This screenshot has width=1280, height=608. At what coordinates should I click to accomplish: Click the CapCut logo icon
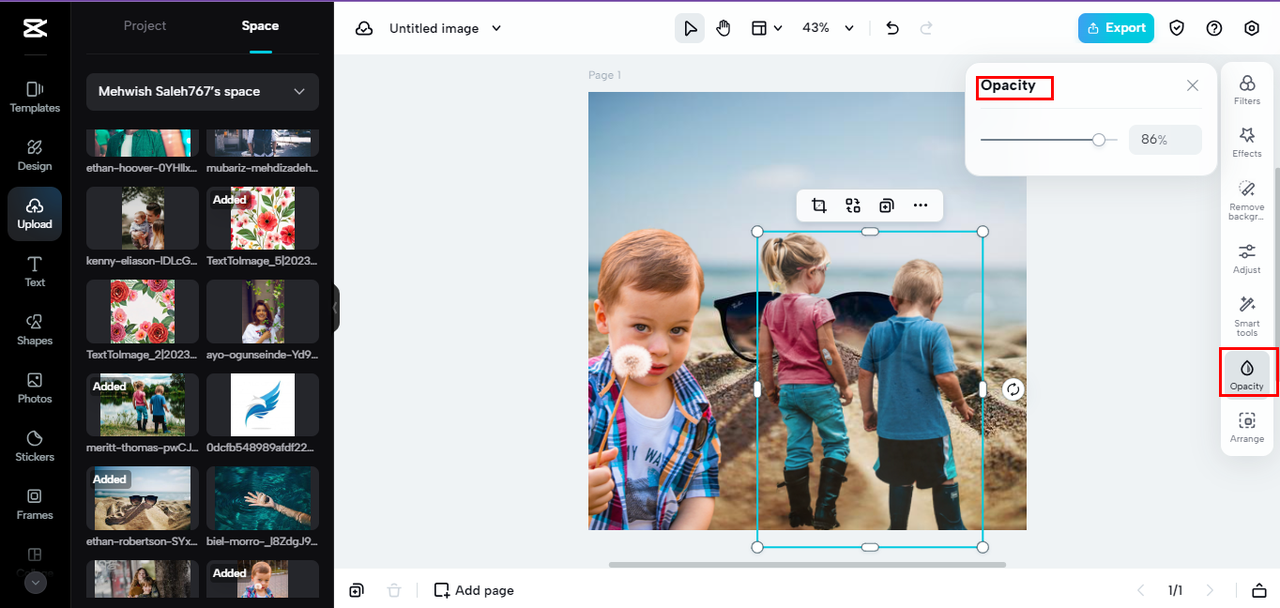coord(35,28)
